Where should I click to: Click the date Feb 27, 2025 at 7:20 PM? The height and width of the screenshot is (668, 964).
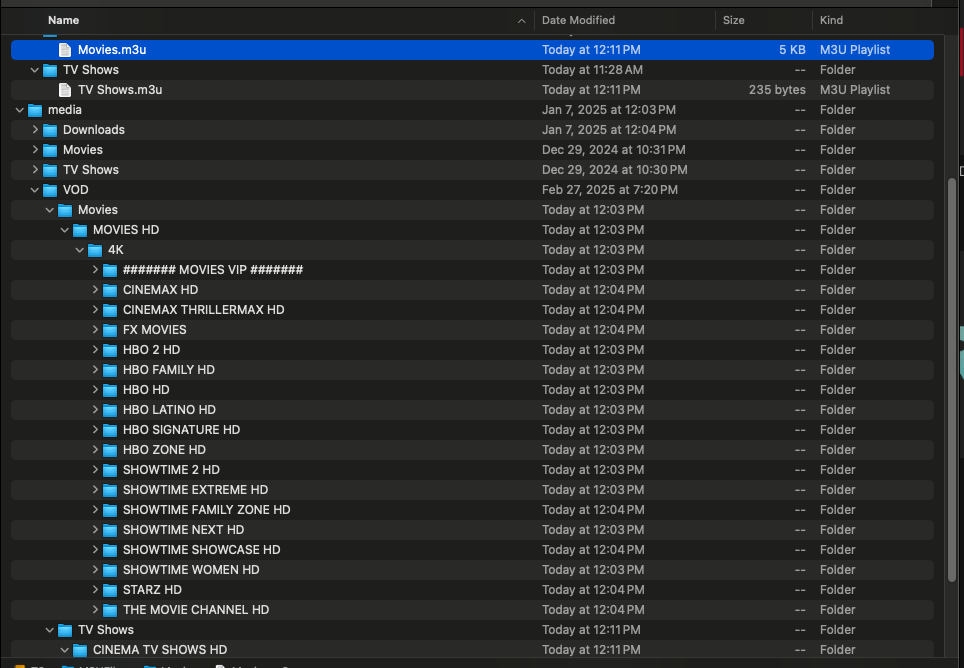click(x=610, y=190)
